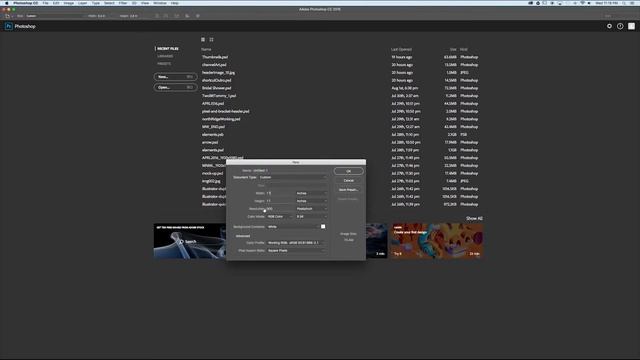640x360 pixels.
Task: Click Save Preset in the New dialog
Action: point(349,190)
